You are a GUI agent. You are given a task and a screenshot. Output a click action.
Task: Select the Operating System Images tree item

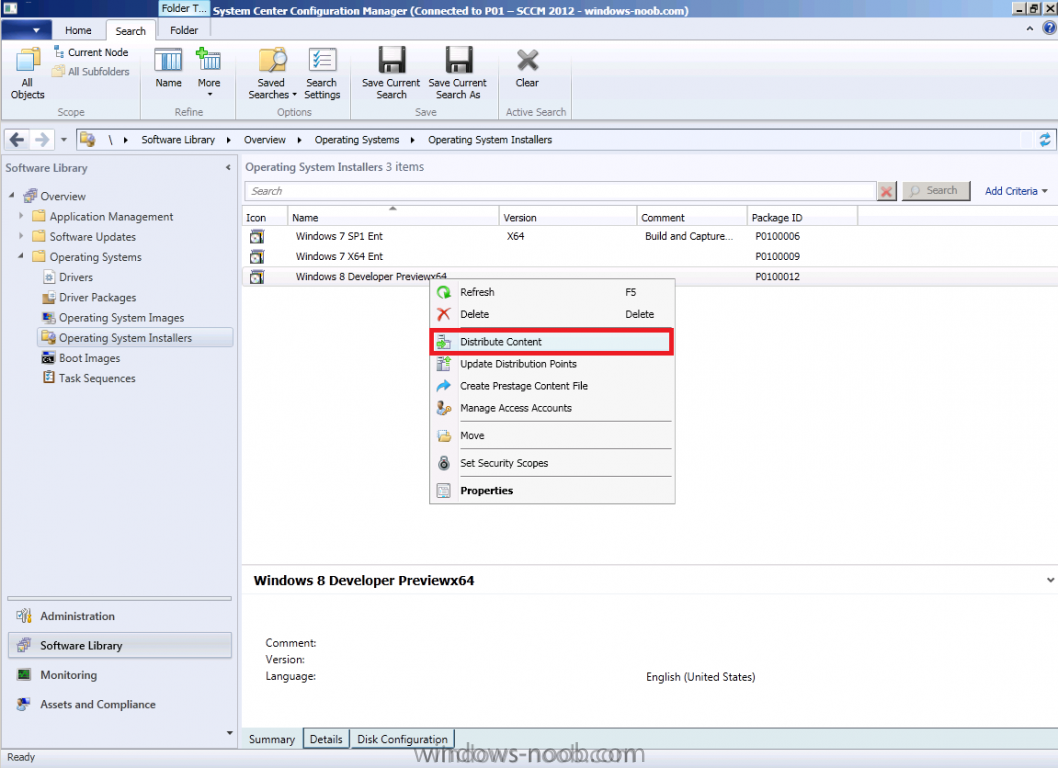[x=121, y=317]
